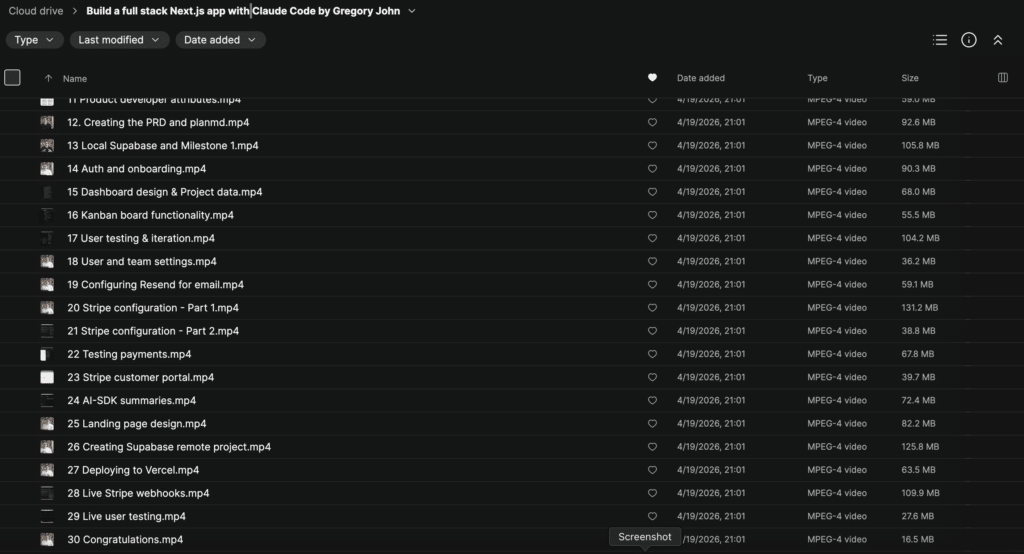Heart the 19 Configuring Resend for email file
Image resolution: width=1024 pixels, height=554 pixels.
[652, 285]
